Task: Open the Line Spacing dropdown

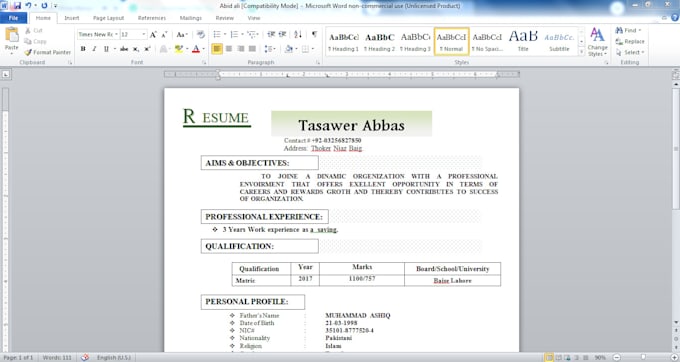Action: coord(270,49)
